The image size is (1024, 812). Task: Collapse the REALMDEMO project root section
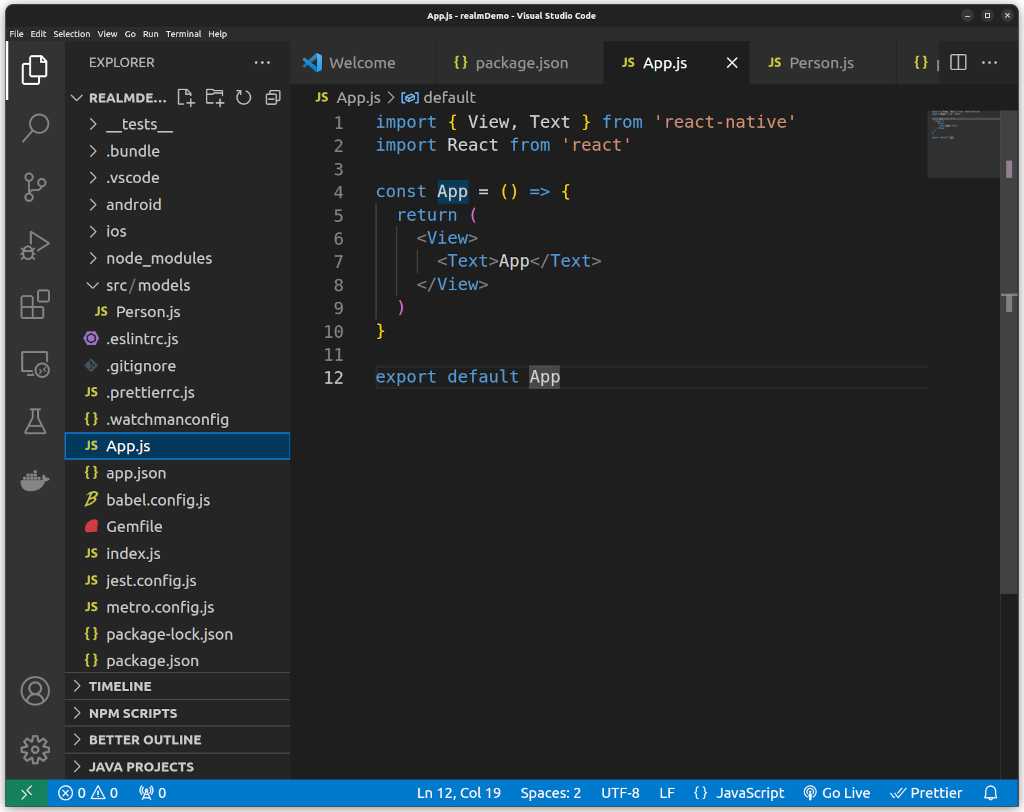click(120, 98)
